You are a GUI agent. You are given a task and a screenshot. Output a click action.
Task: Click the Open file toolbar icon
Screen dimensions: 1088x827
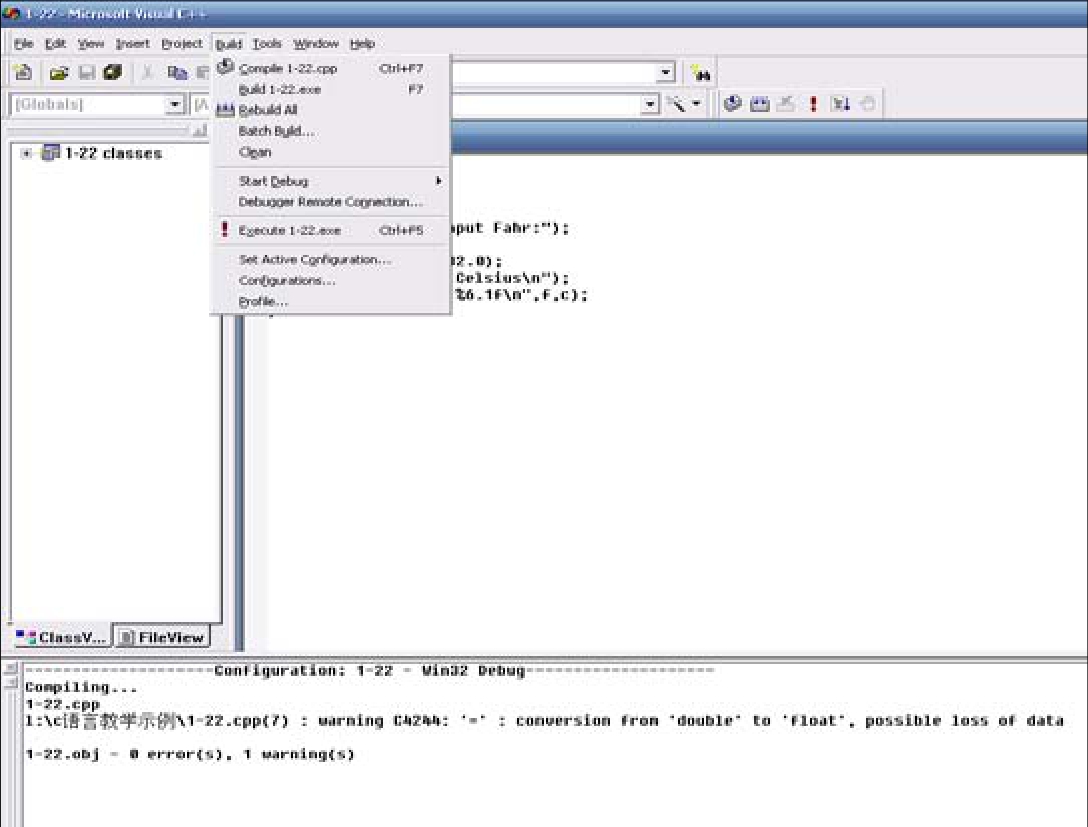tap(59, 72)
